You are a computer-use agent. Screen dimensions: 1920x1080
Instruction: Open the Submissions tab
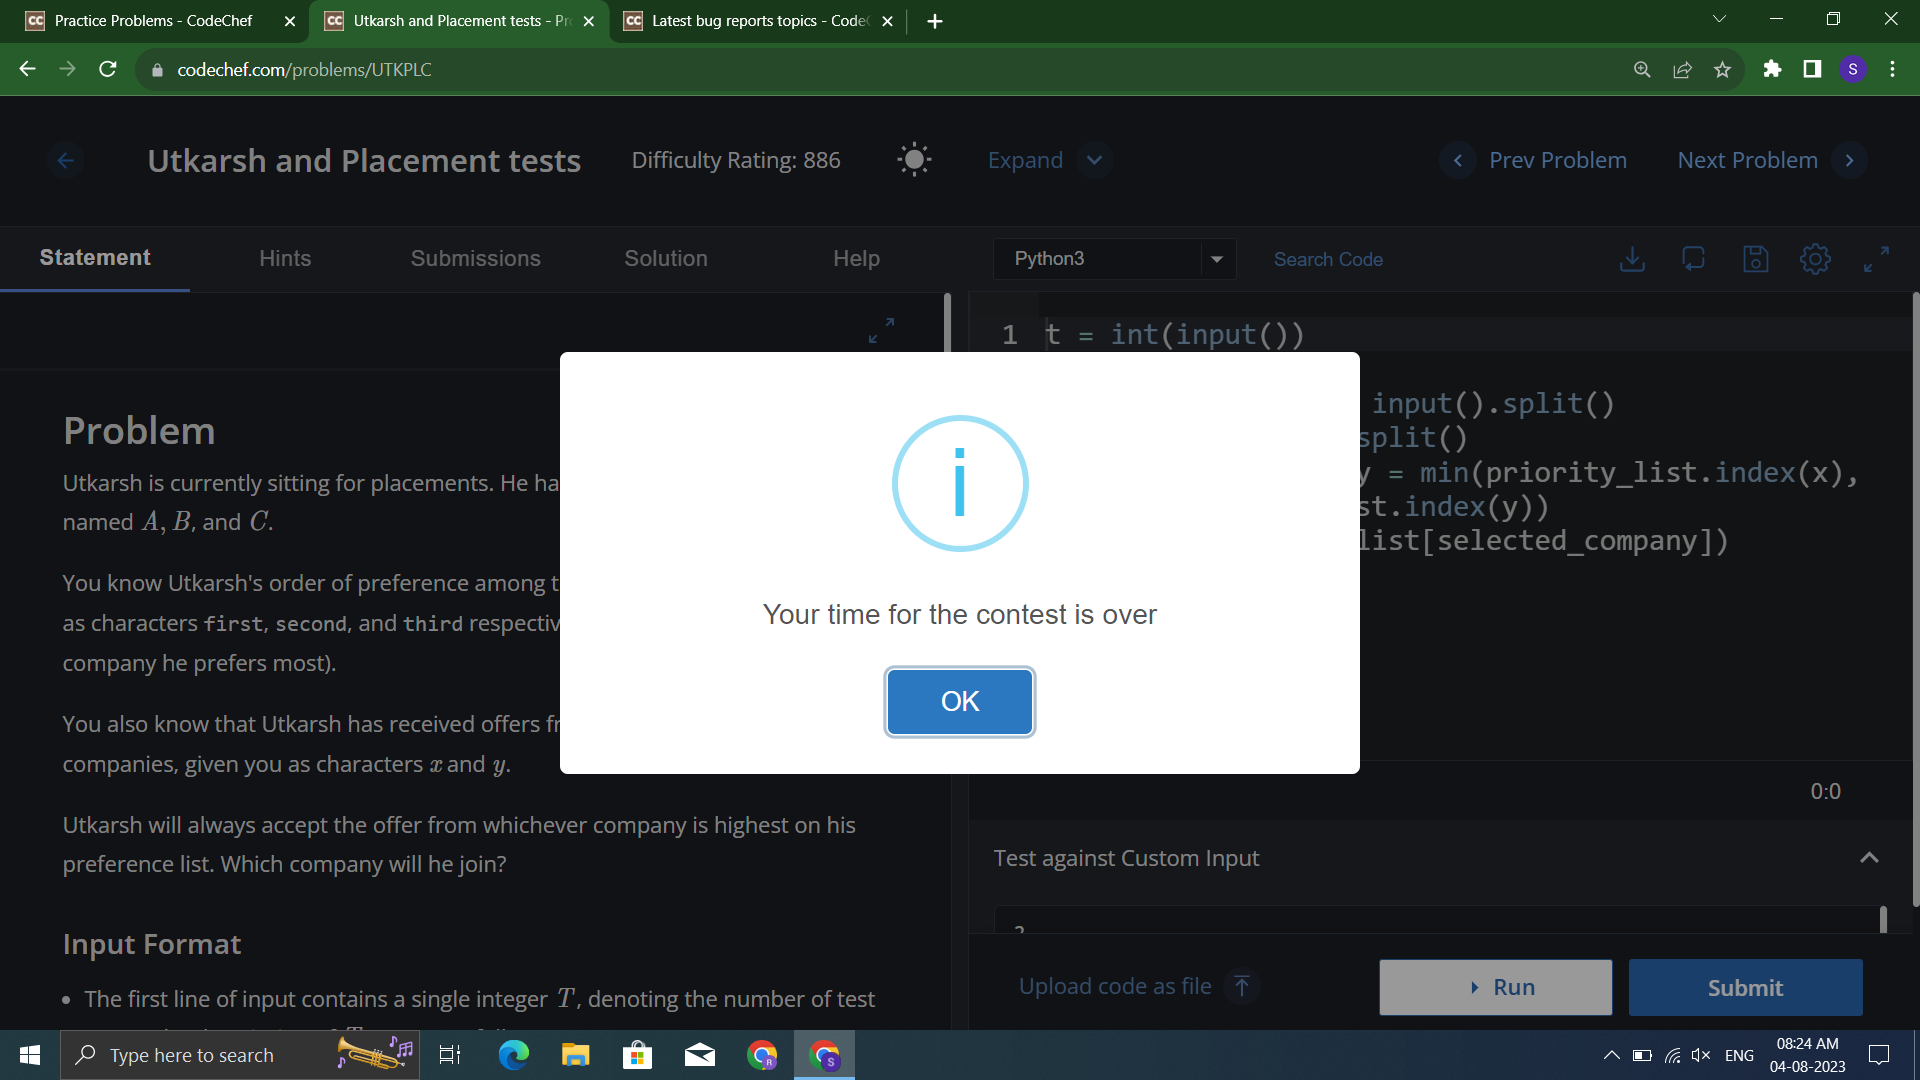pos(475,259)
